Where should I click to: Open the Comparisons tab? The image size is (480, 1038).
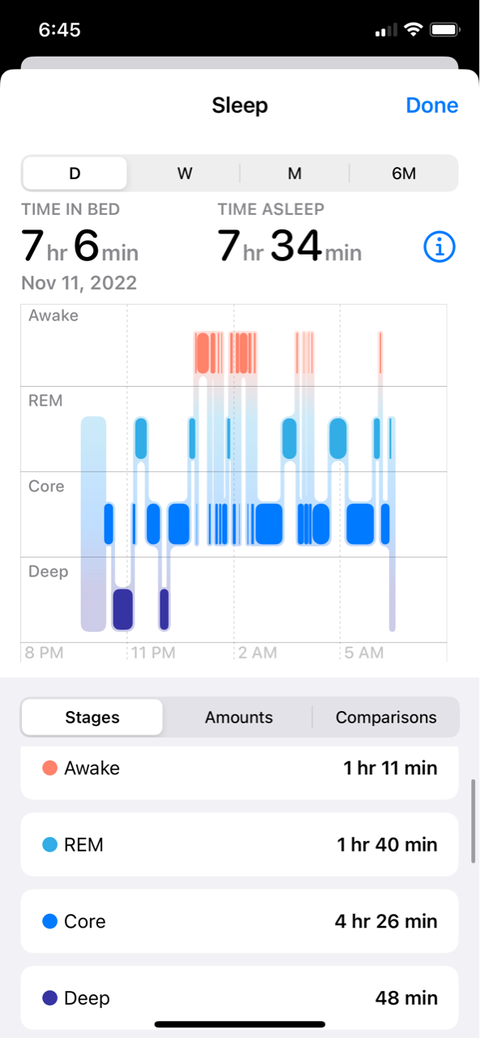[x=386, y=717]
